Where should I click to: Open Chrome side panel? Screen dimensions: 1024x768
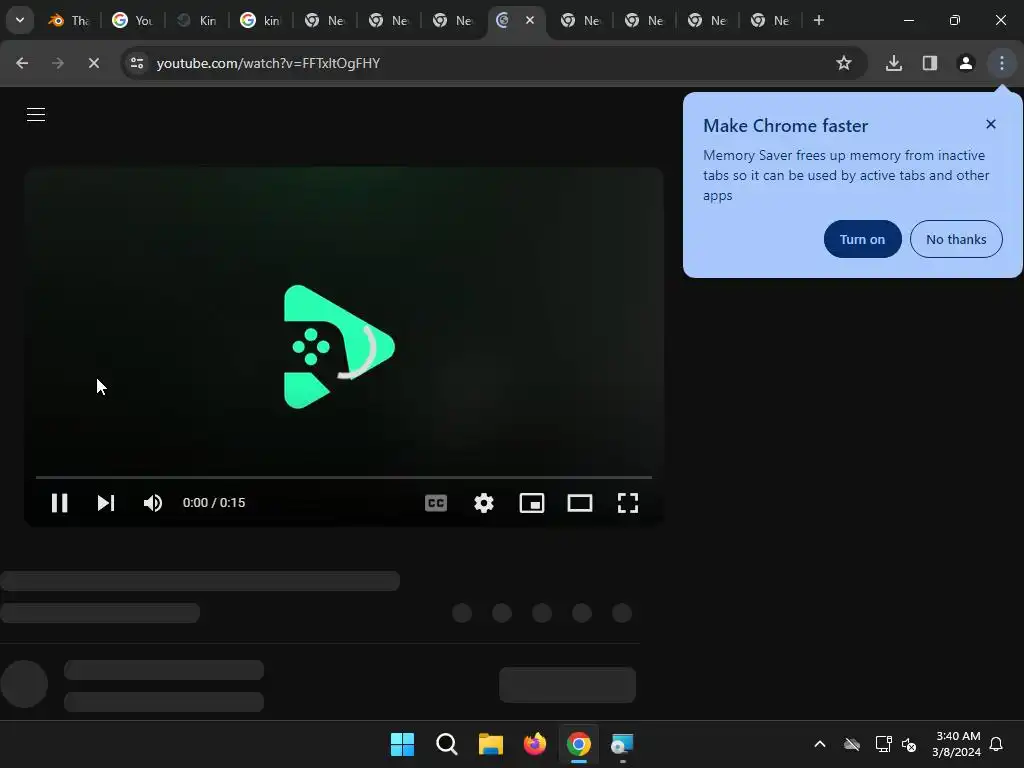coord(929,63)
